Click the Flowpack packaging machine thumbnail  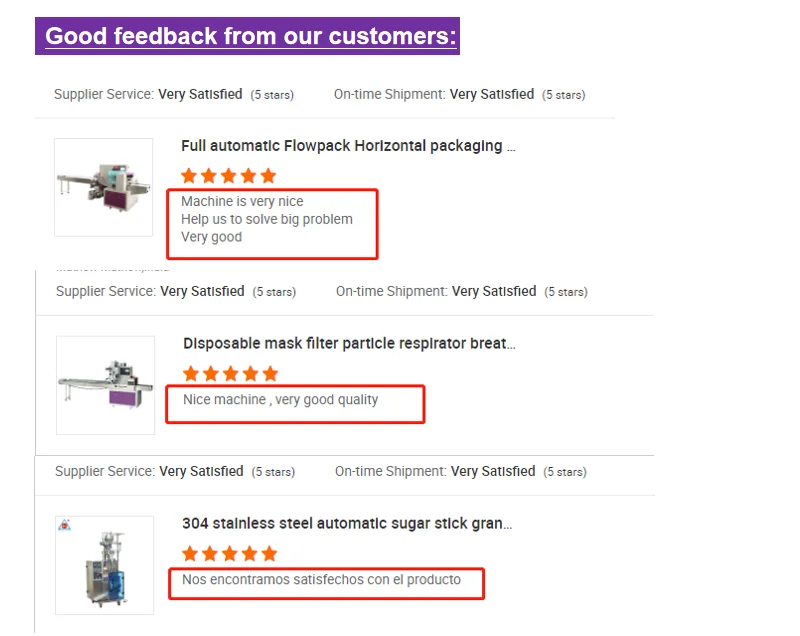click(x=103, y=187)
